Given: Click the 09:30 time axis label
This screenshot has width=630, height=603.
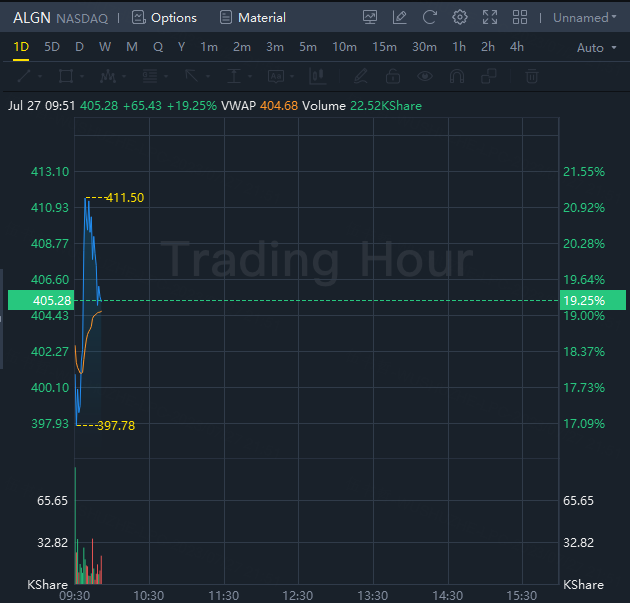Looking at the screenshot, I should point(75,595).
